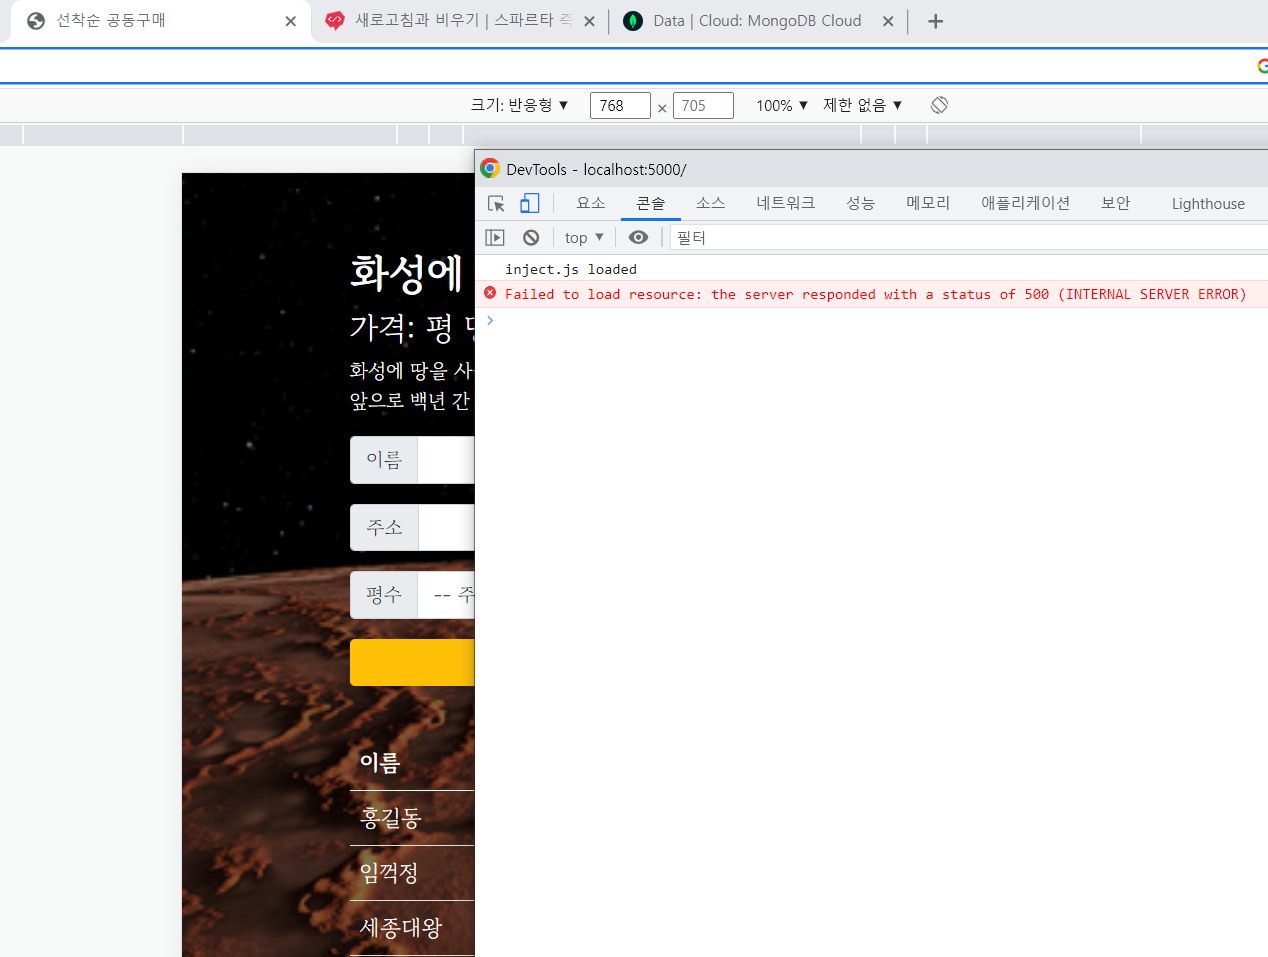This screenshot has height=957, width=1268.
Task: Open the 콘솔 (Console) DevTools tab
Action: 651,203
